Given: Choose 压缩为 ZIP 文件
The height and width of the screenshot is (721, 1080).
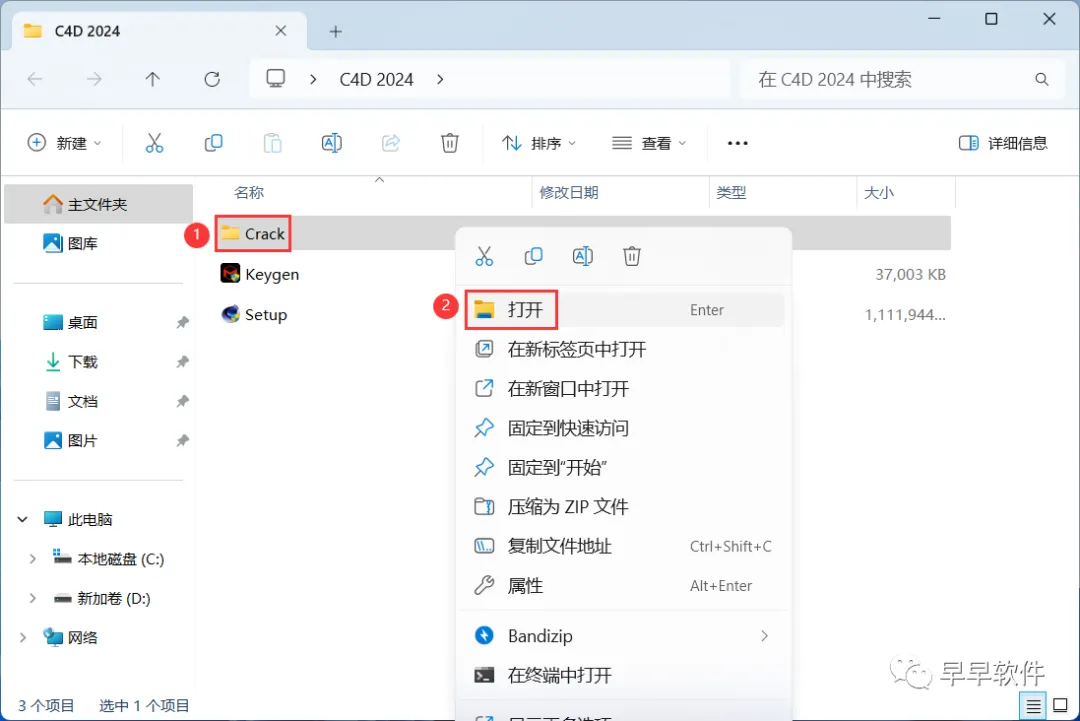Looking at the screenshot, I should click(x=624, y=507).
